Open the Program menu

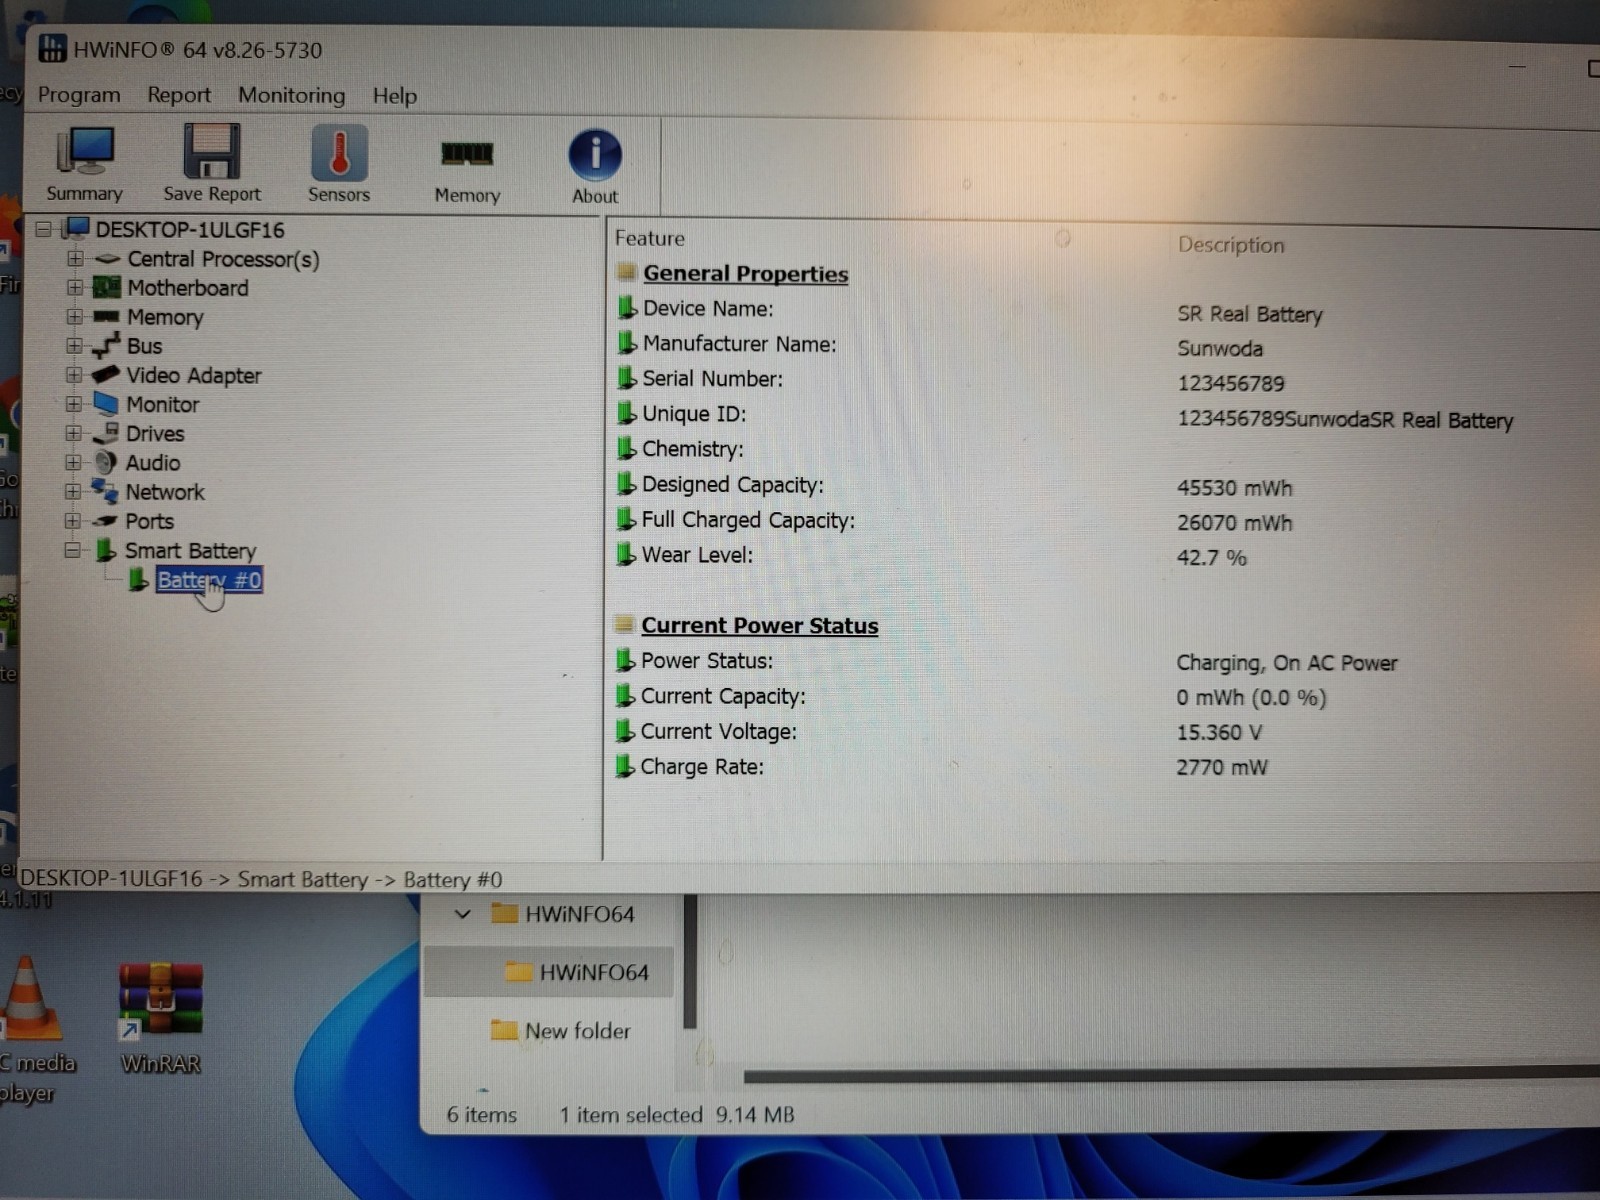pos(79,95)
